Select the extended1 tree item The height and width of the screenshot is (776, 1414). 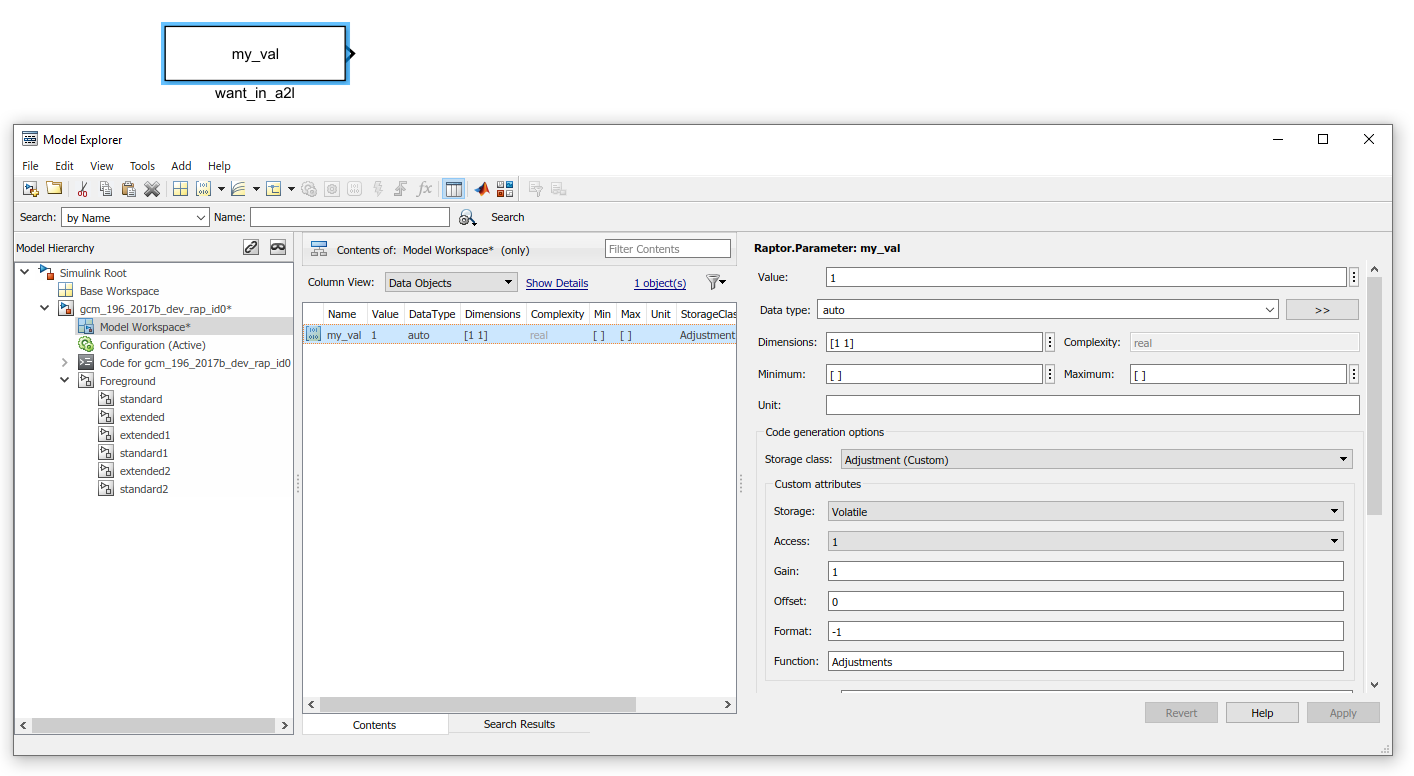tap(145, 435)
